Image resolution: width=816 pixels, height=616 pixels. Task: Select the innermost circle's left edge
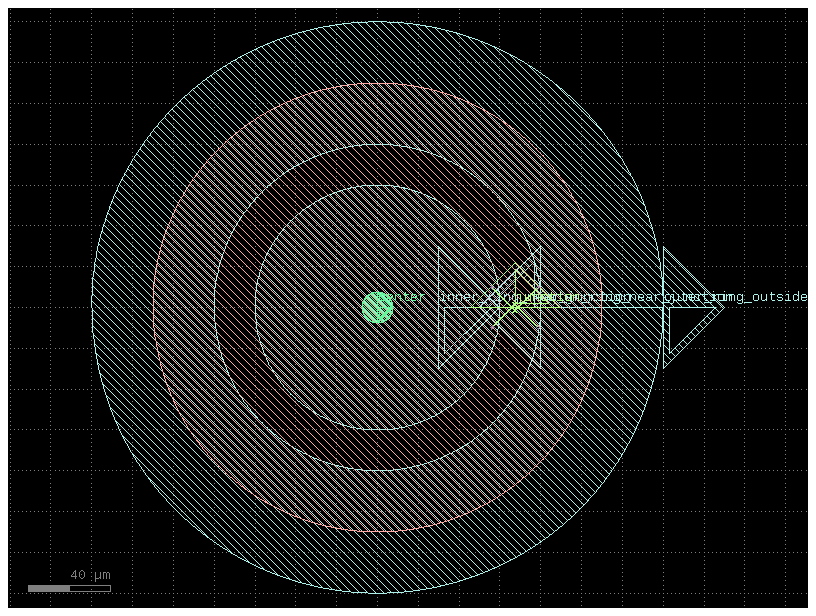[x=255, y=307]
